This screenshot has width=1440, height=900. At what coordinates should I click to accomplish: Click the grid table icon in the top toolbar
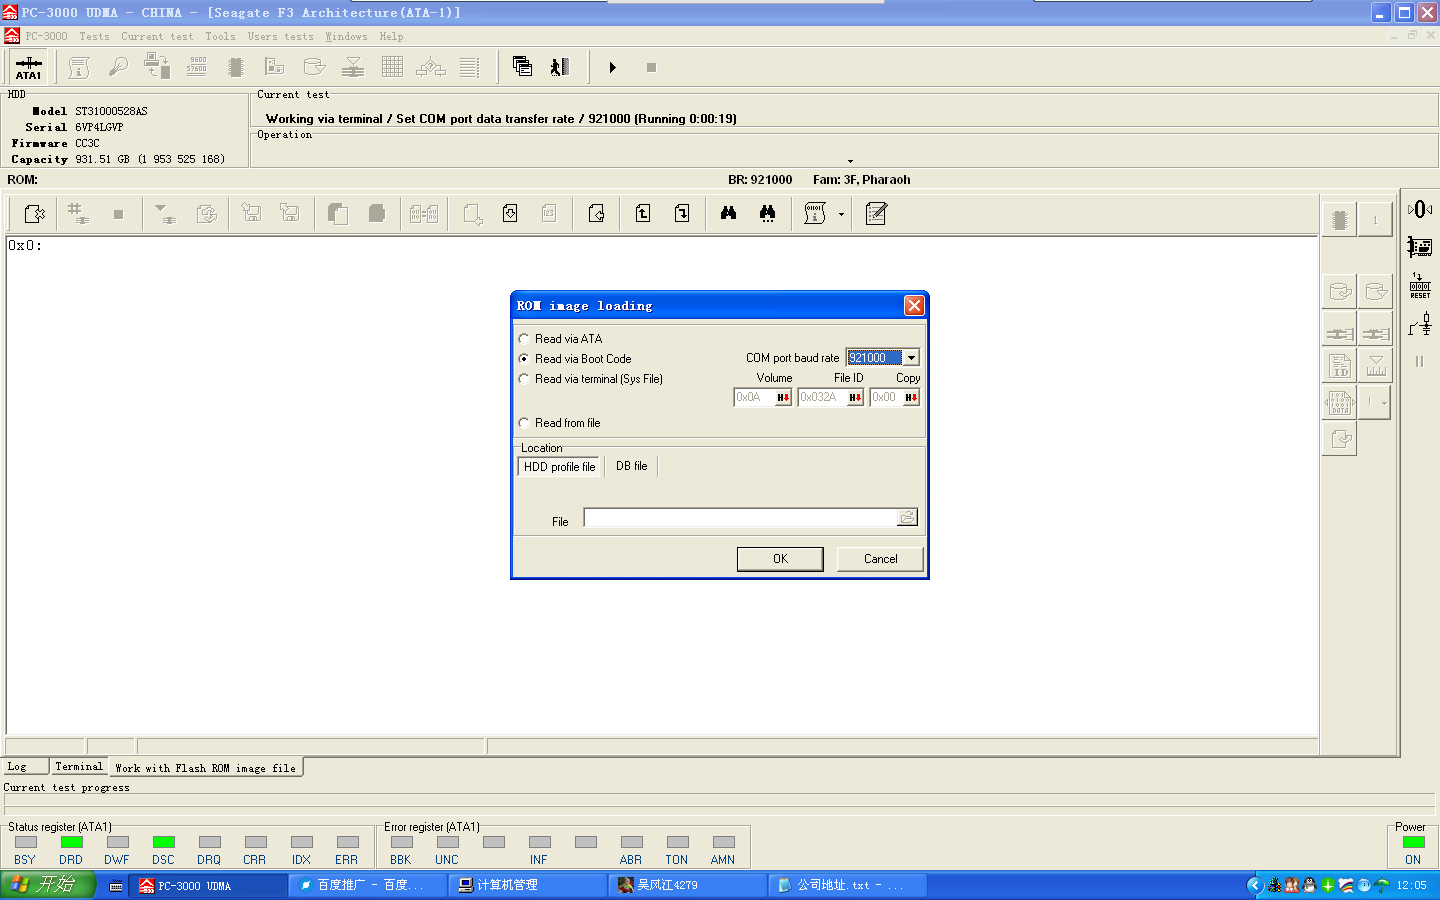392,67
